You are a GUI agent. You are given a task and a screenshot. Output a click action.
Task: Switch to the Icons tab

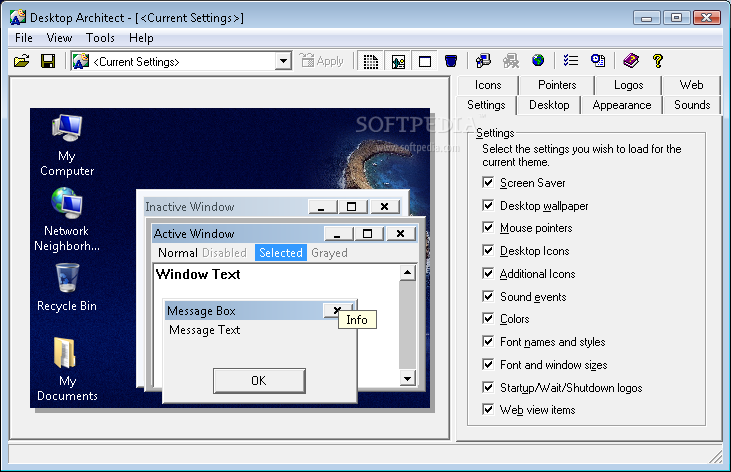(x=488, y=85)
